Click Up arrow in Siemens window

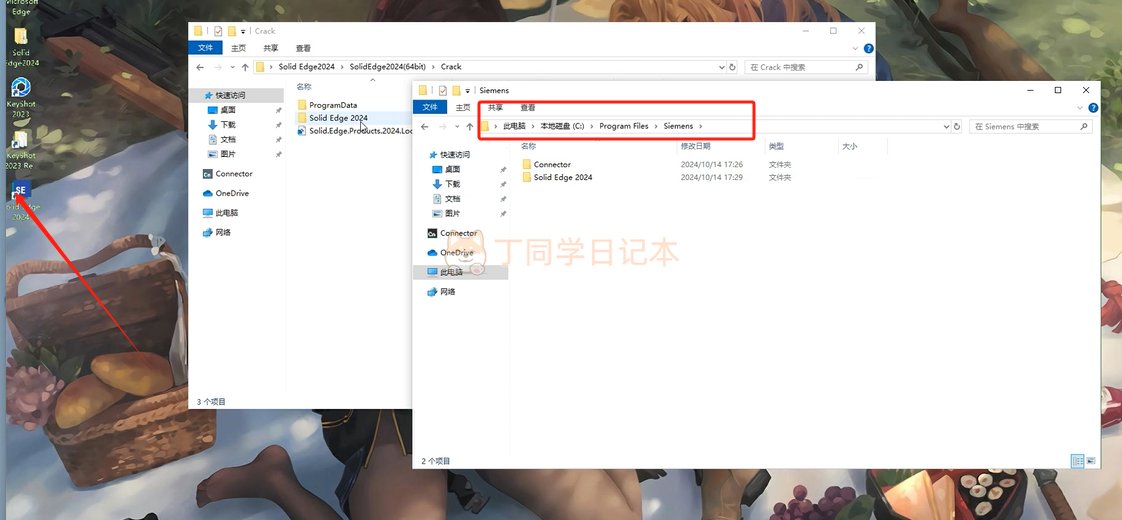(x=469, y=126)
